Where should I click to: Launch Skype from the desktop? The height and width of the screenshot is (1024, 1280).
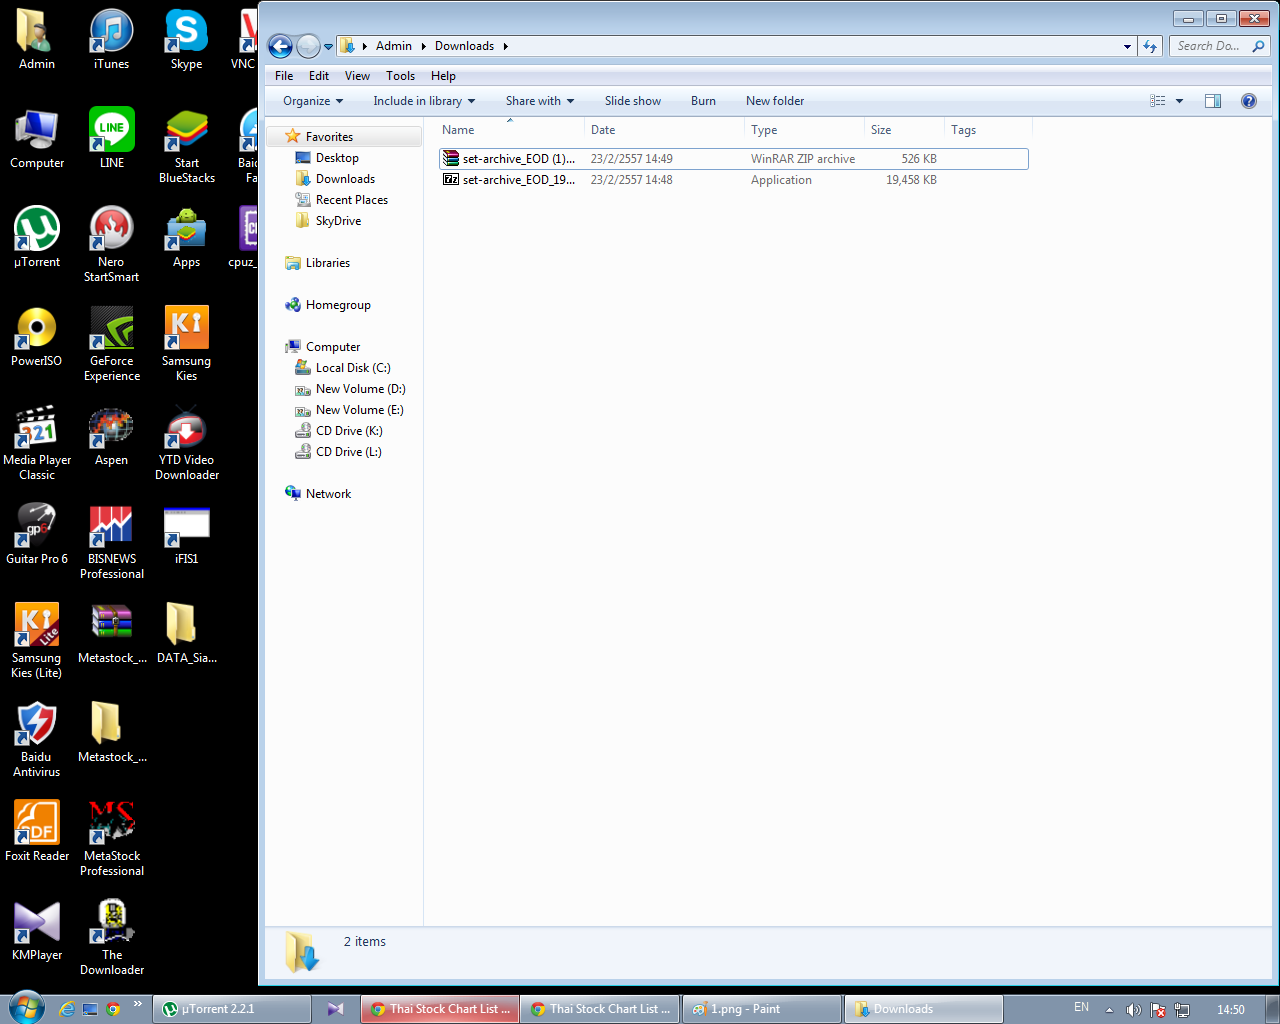pos(186,40)
